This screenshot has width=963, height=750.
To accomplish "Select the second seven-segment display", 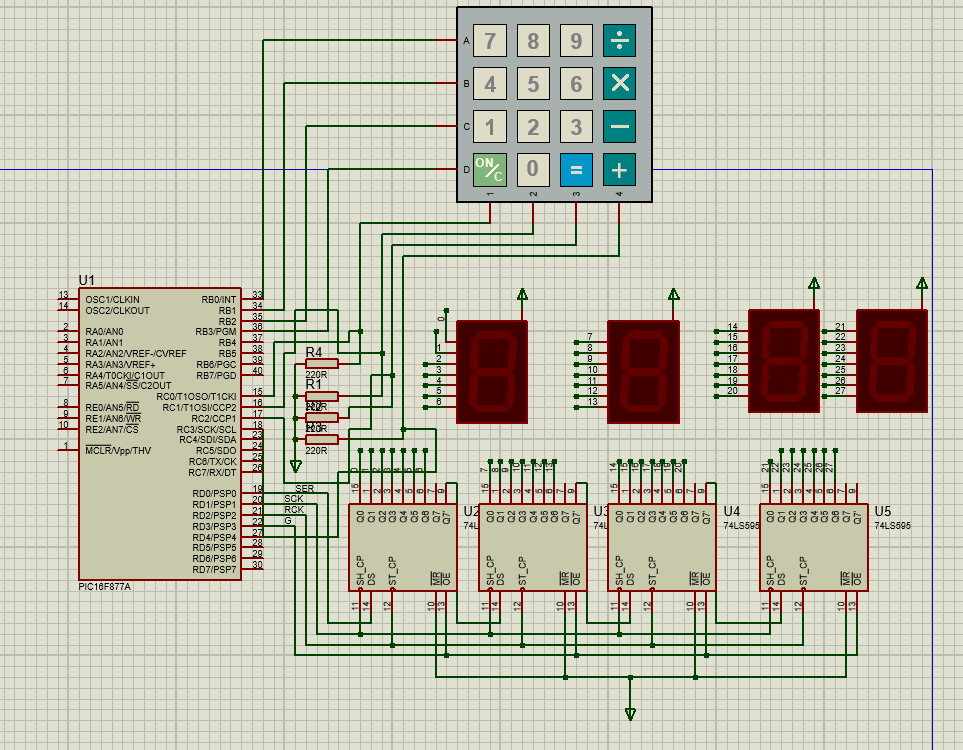I will point(644,372).
